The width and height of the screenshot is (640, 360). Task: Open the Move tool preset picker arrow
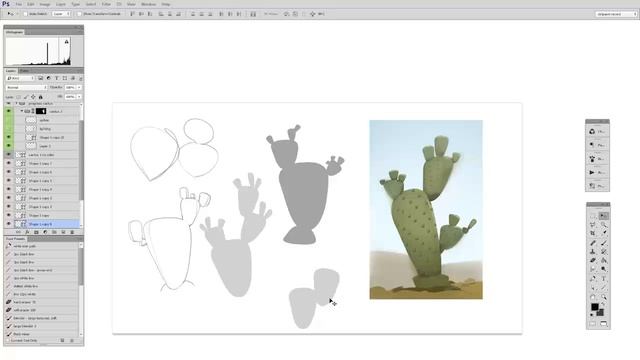[x=17, y=14]
